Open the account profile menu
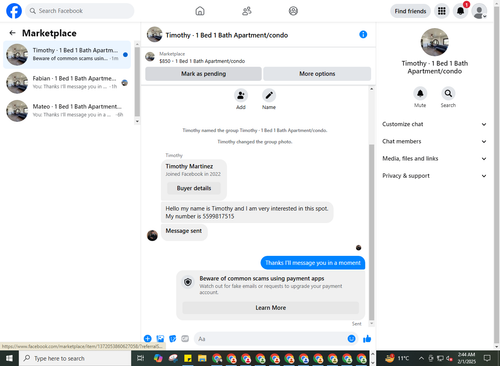 [479, 11]
